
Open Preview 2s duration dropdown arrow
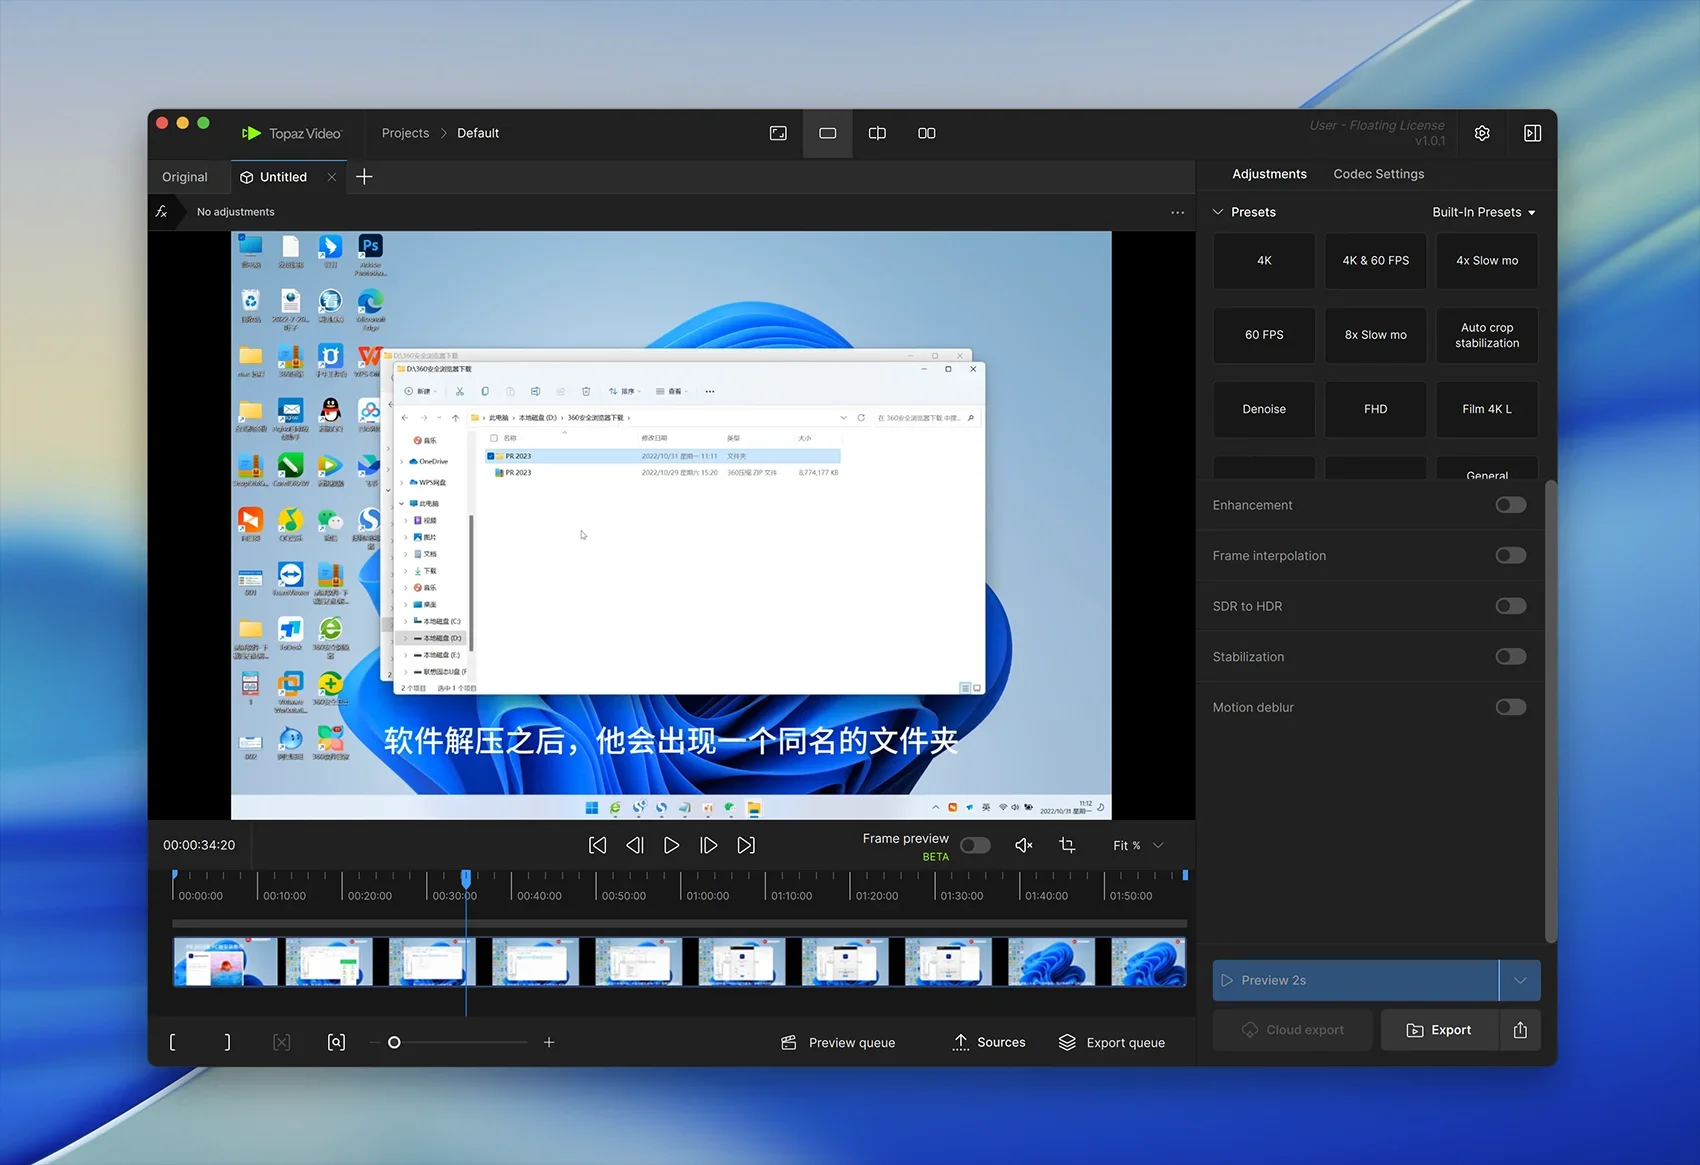(x=1520, y=980)
